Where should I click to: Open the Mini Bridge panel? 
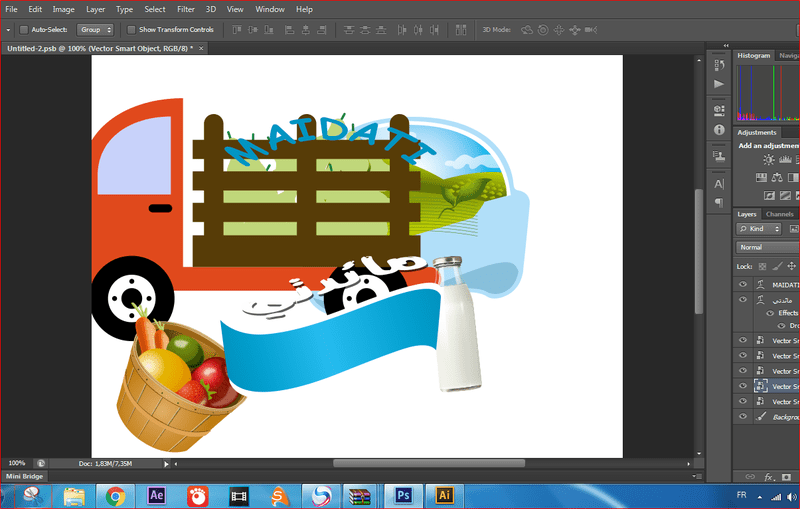[25, 476]
